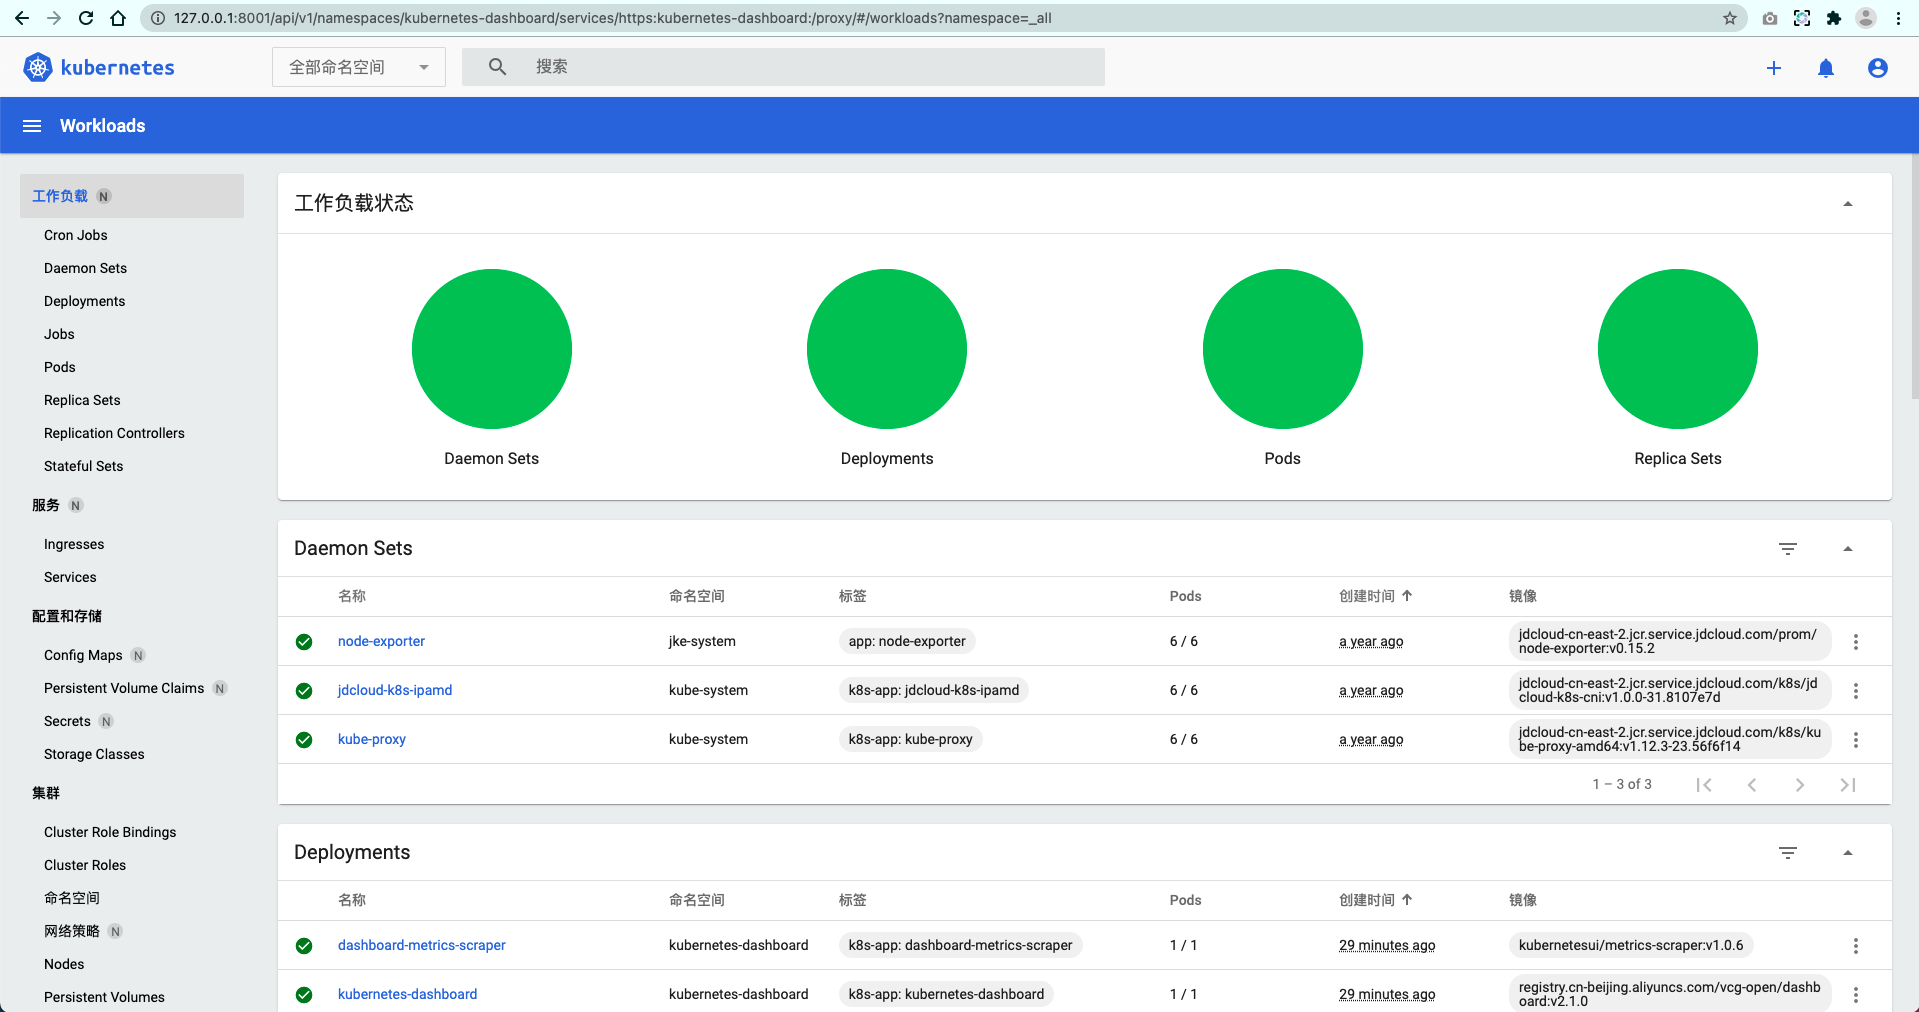
Task: Select Deployments in sidebar
Action: click(x=85, y=301)
